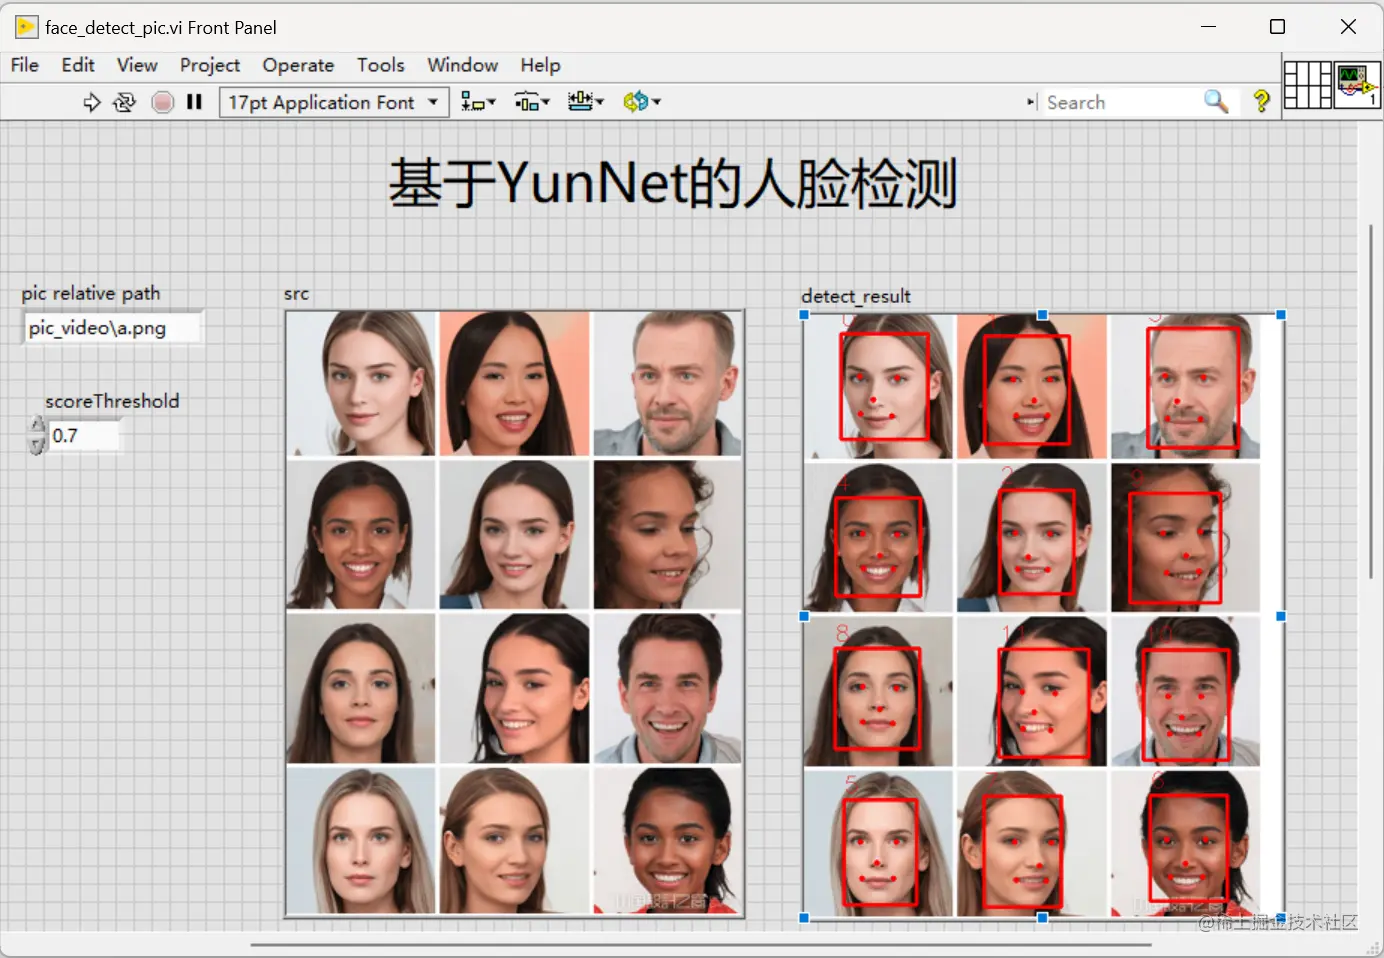
Task: Abort execution with the stop icon
Action: [162, 101]
